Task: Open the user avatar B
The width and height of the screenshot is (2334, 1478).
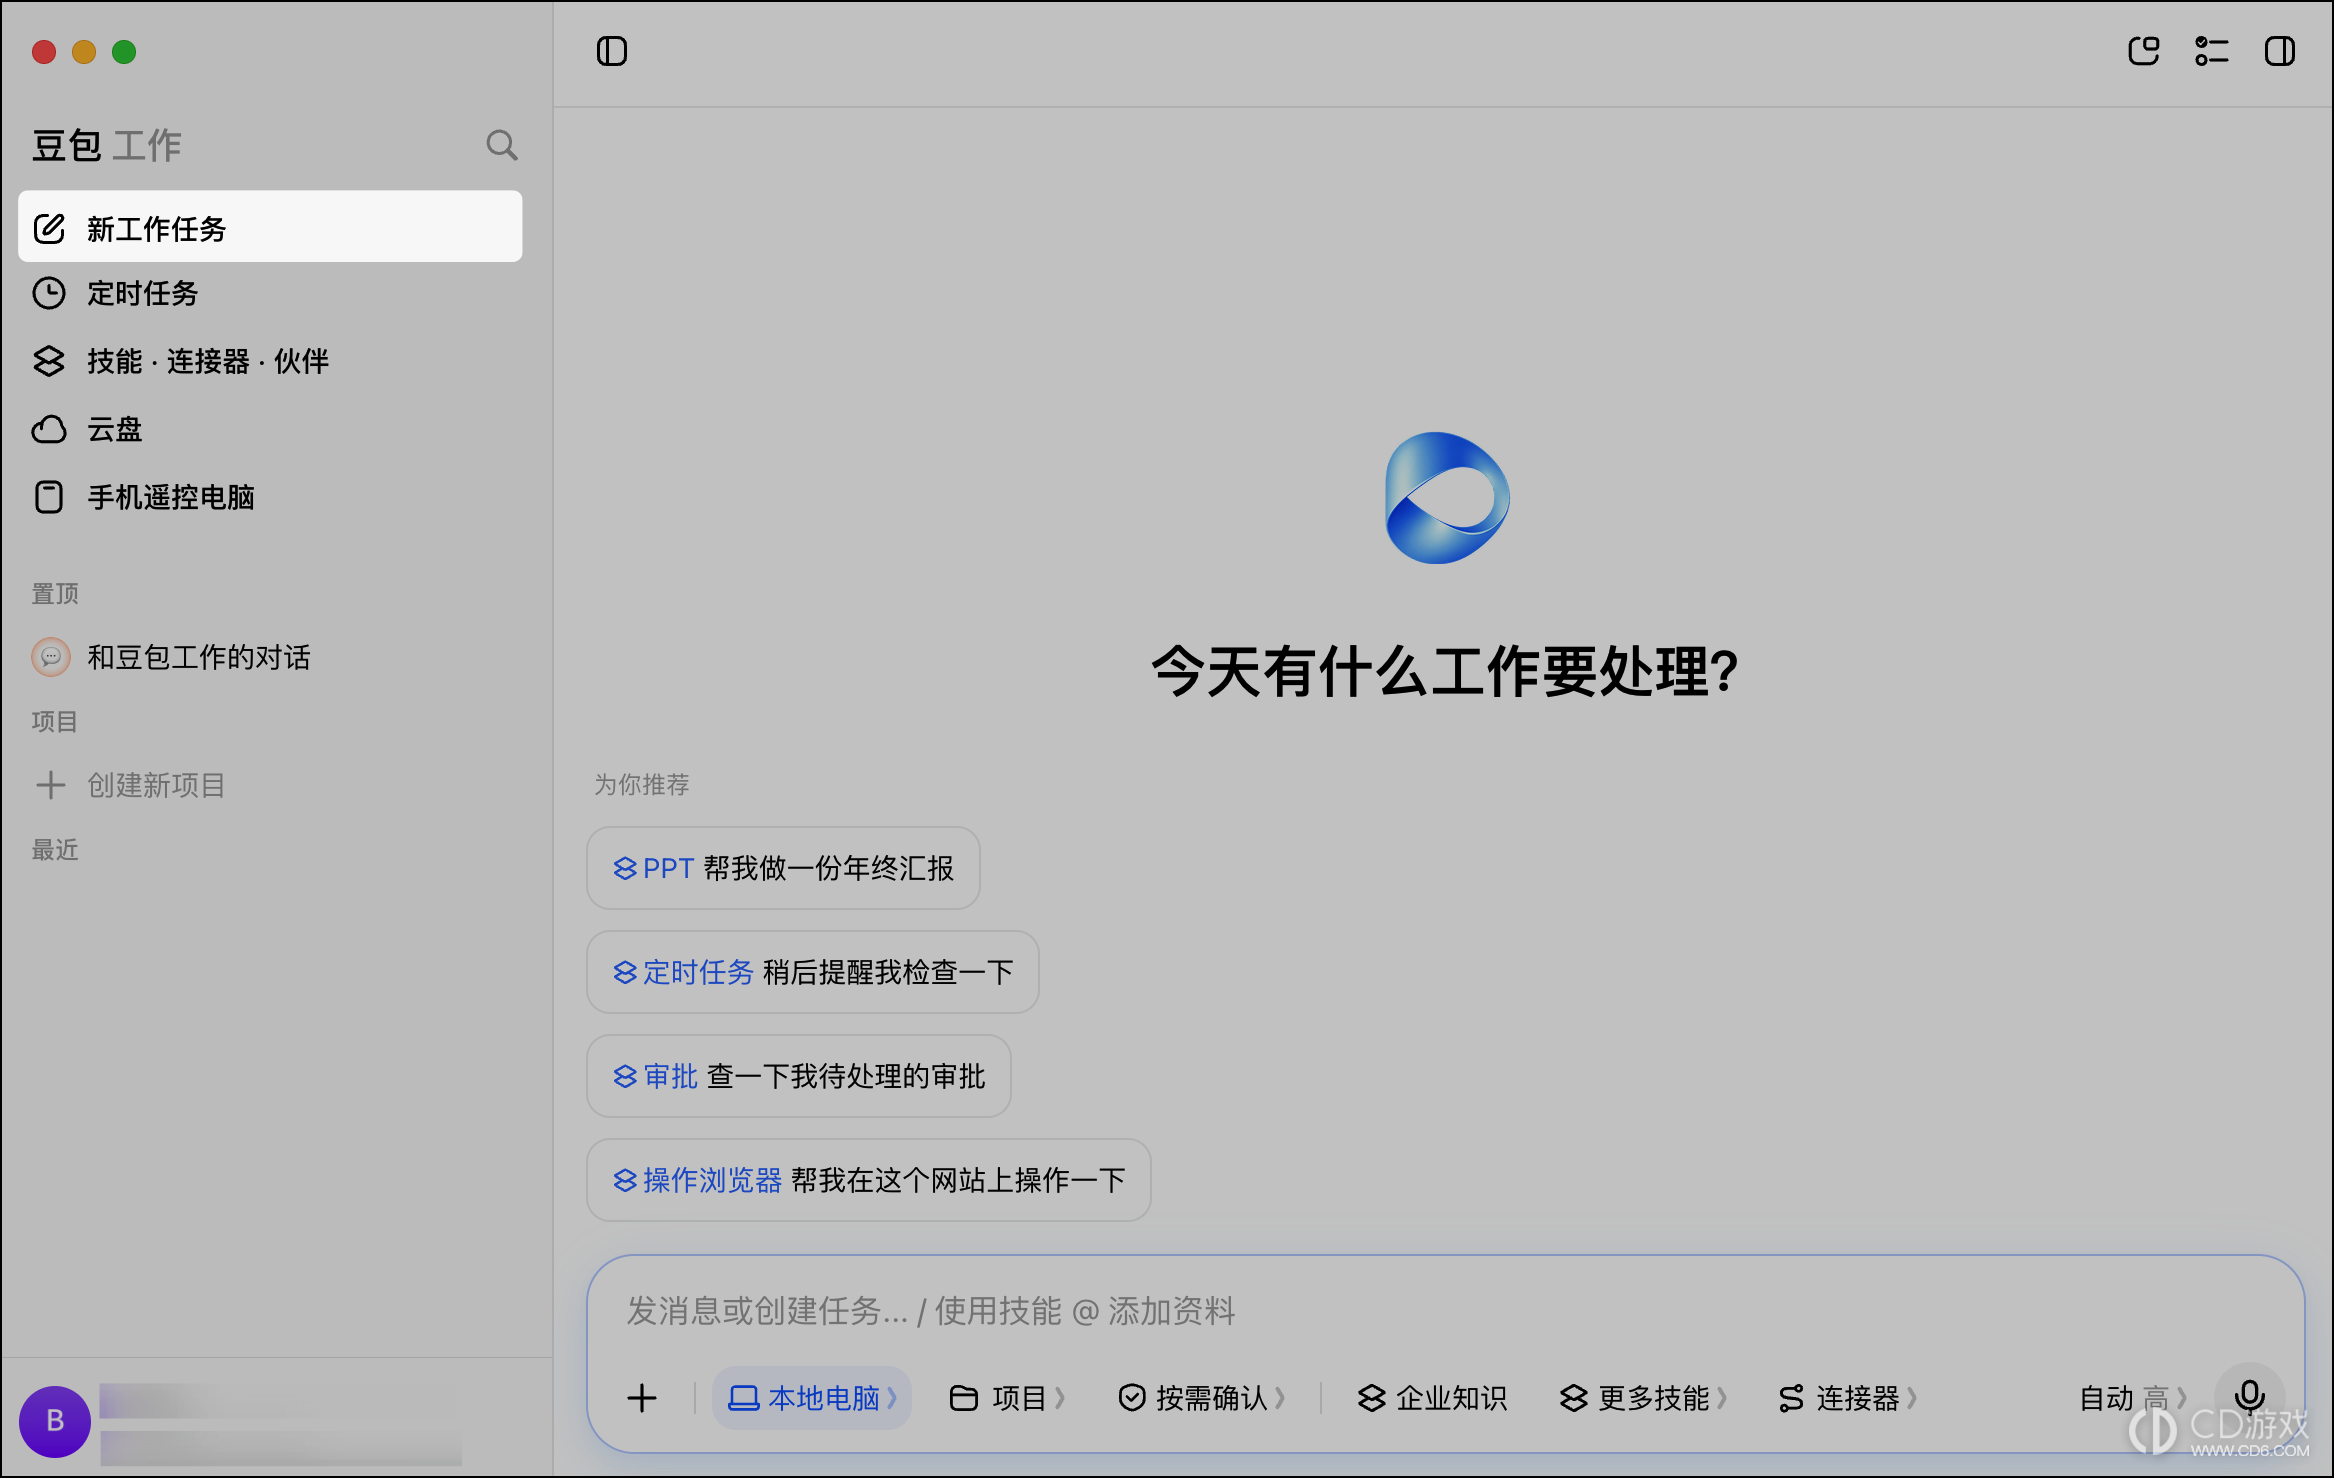Action: click(55, 1420)
